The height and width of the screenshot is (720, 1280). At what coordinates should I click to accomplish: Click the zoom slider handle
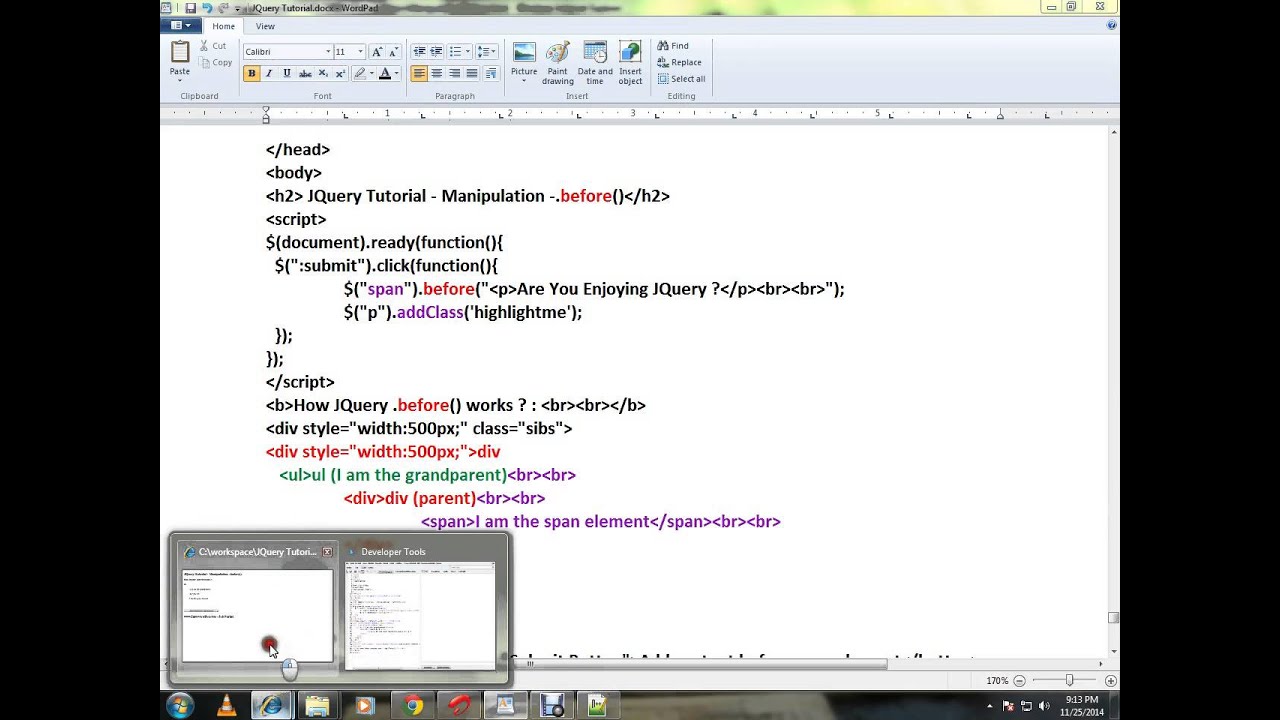pos(1068,680)
